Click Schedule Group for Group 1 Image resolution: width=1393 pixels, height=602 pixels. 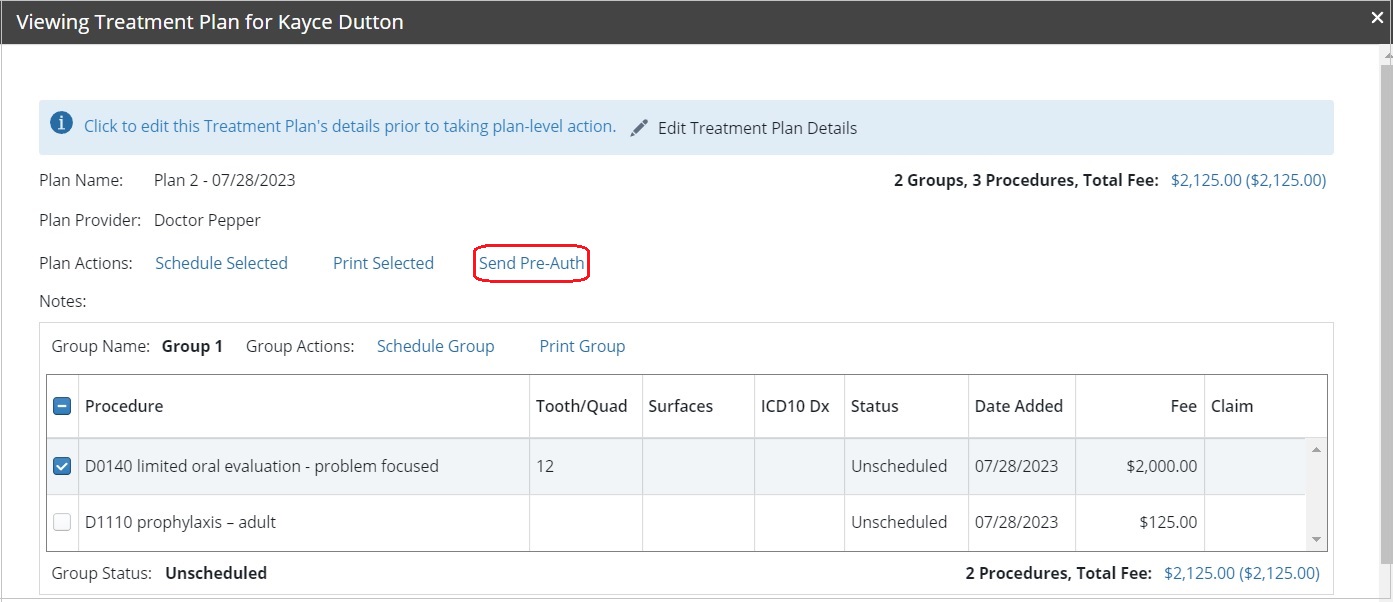(435, 346)
